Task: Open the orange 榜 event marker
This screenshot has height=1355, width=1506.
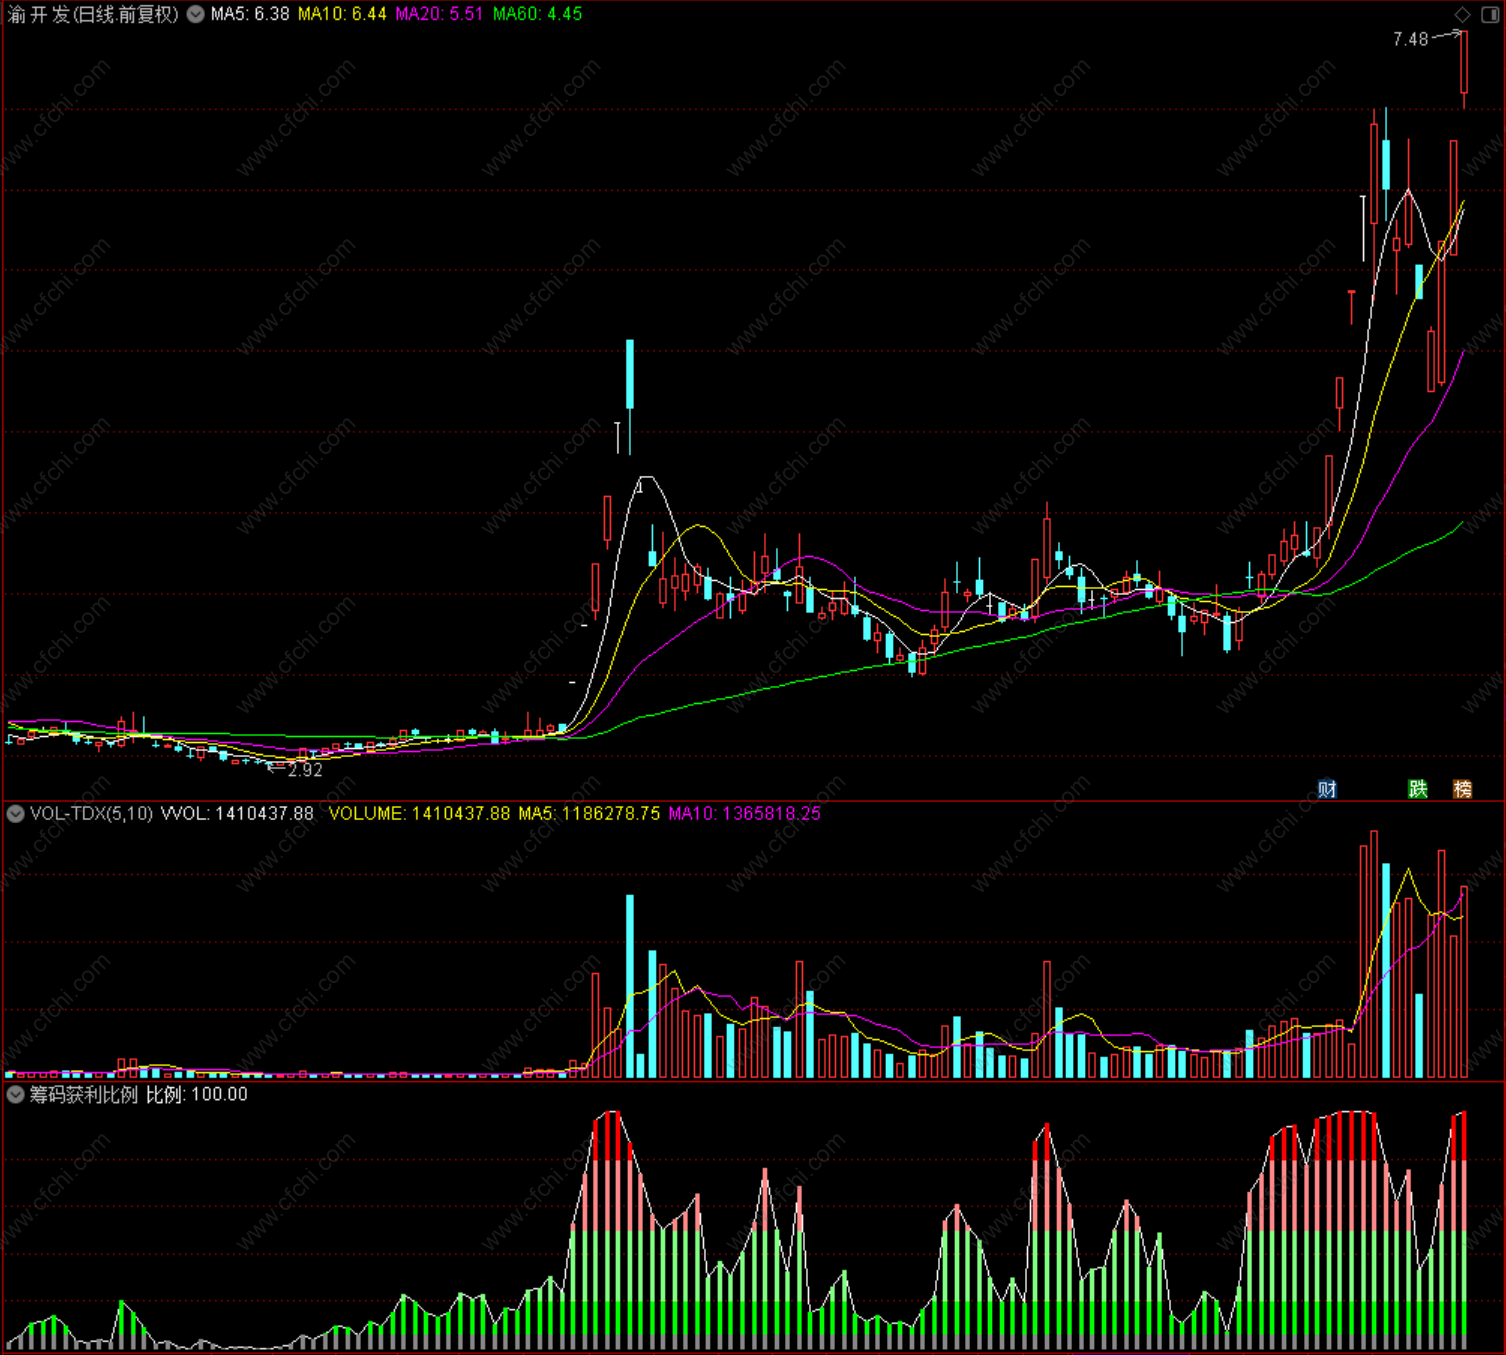Action: click(1462, 789)
